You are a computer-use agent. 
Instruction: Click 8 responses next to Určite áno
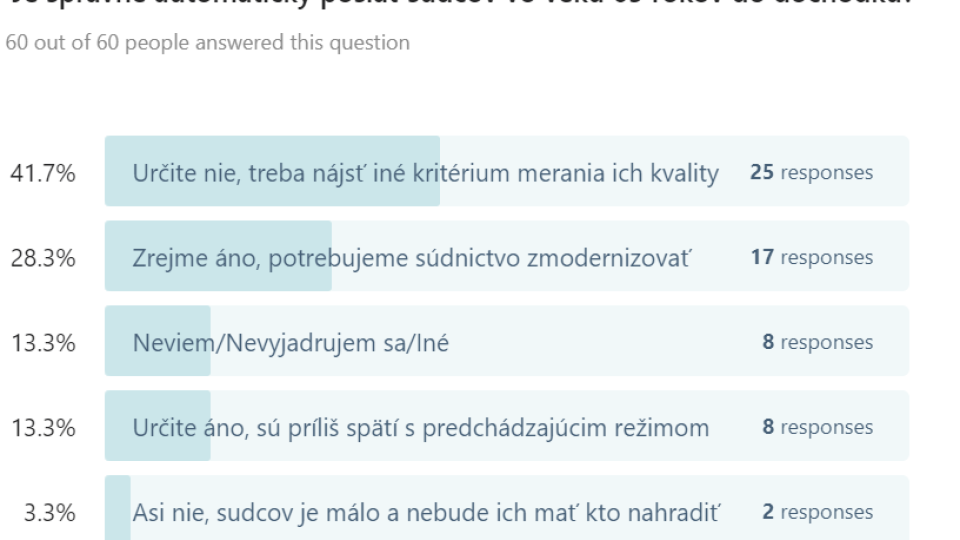coord(817,427)
